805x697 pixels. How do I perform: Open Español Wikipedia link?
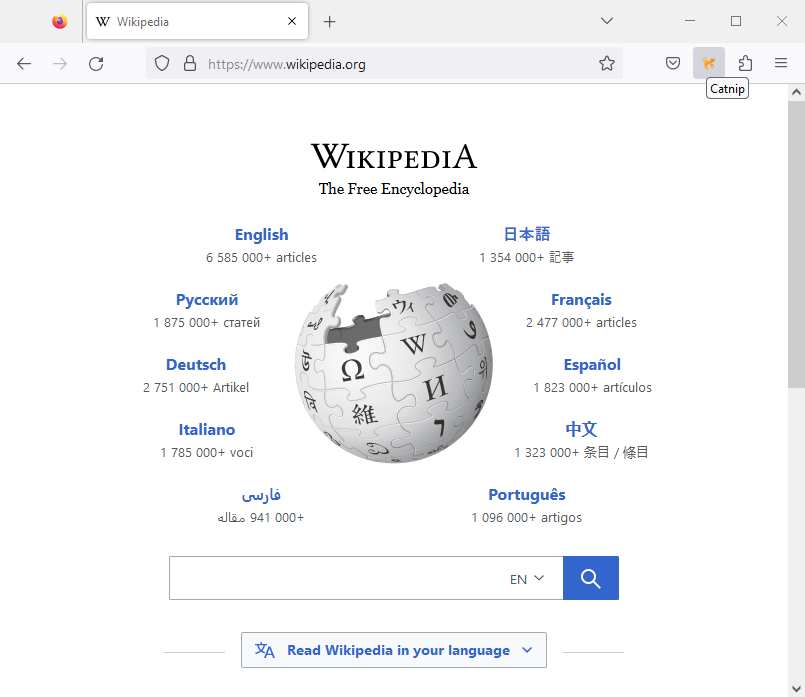[592, 364]
